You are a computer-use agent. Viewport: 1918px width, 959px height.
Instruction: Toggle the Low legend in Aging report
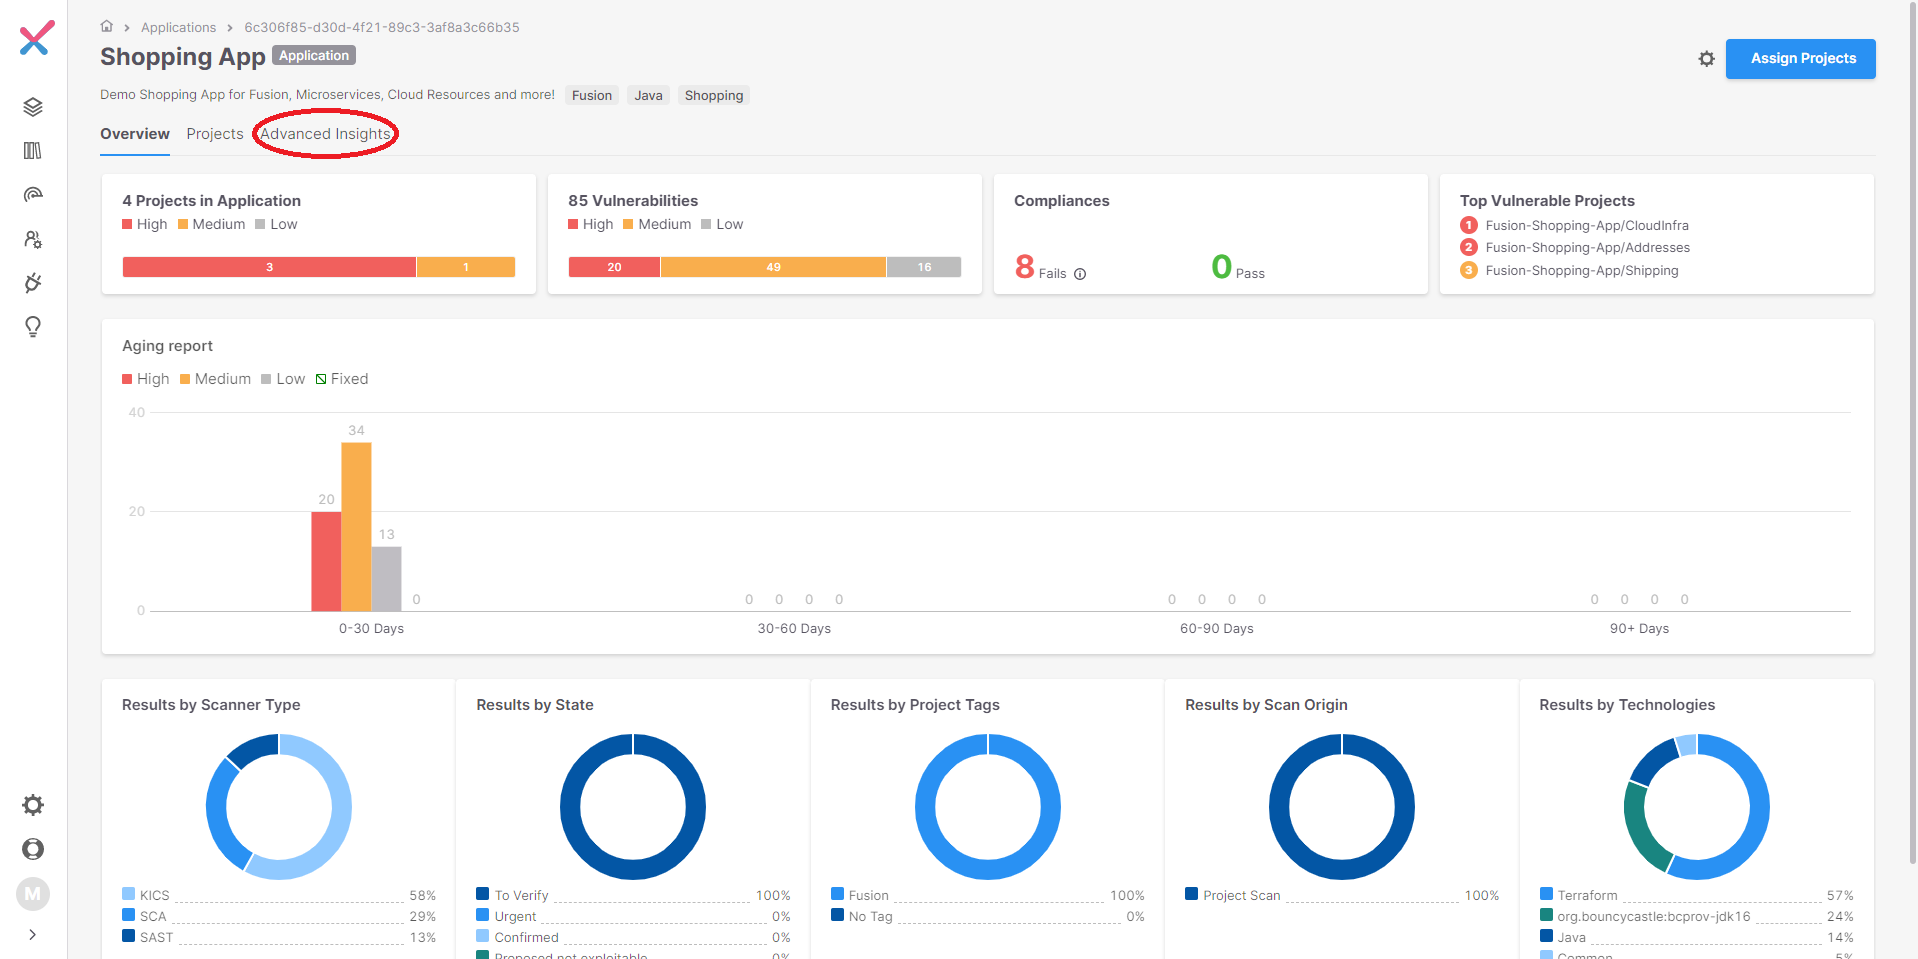283,379
